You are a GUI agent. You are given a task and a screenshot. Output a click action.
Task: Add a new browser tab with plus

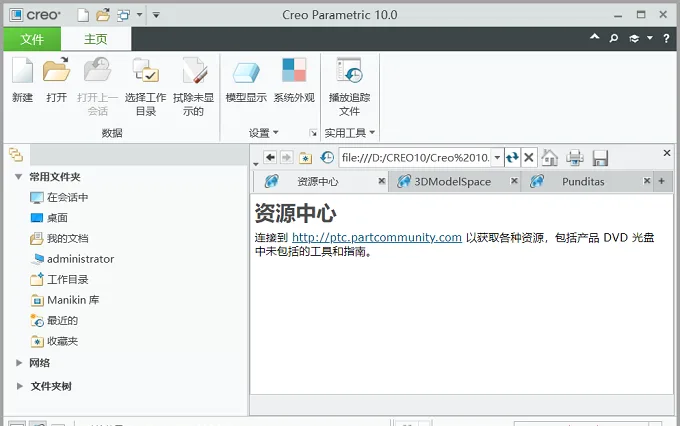[x=662, y=181]
